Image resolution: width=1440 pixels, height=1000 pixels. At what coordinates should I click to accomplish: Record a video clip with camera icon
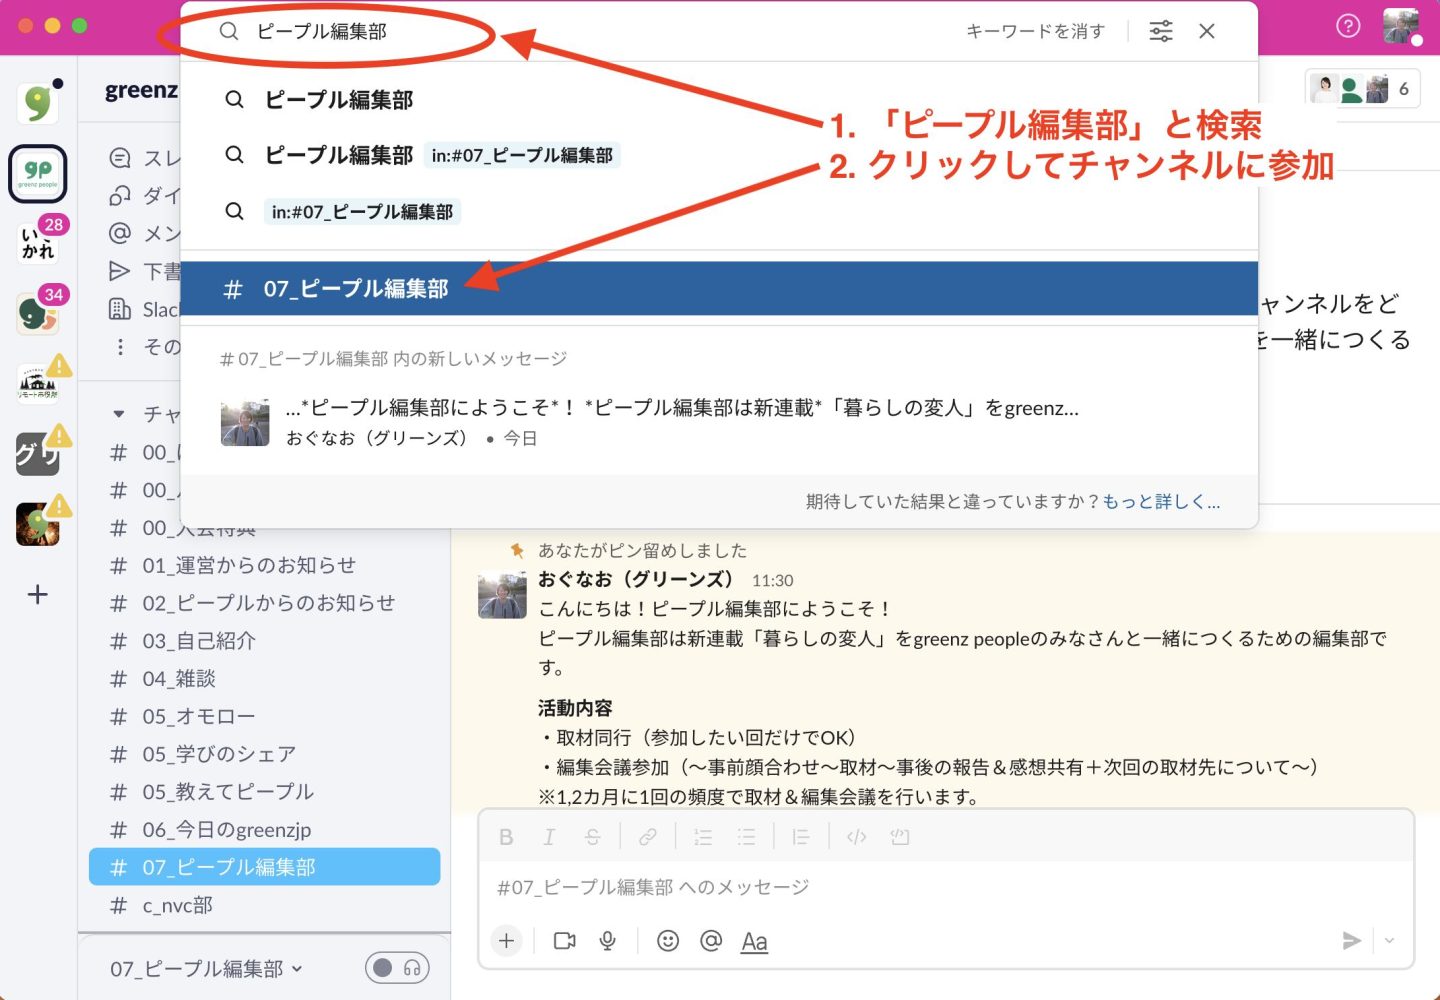565,941
